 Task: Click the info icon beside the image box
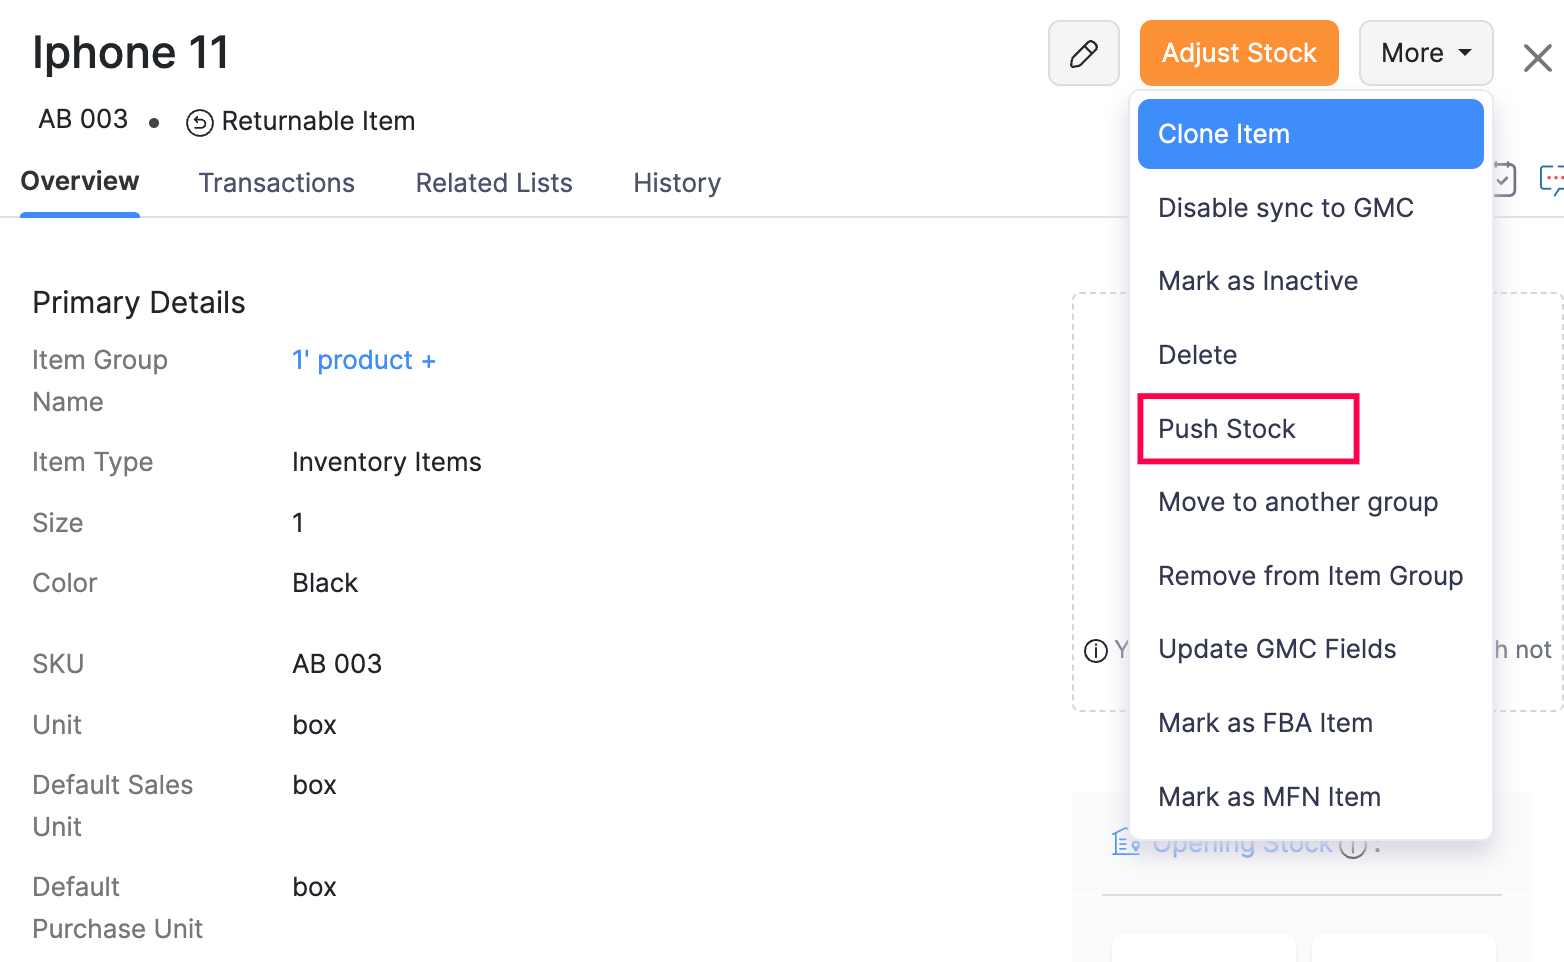[x=1096, y=651]
